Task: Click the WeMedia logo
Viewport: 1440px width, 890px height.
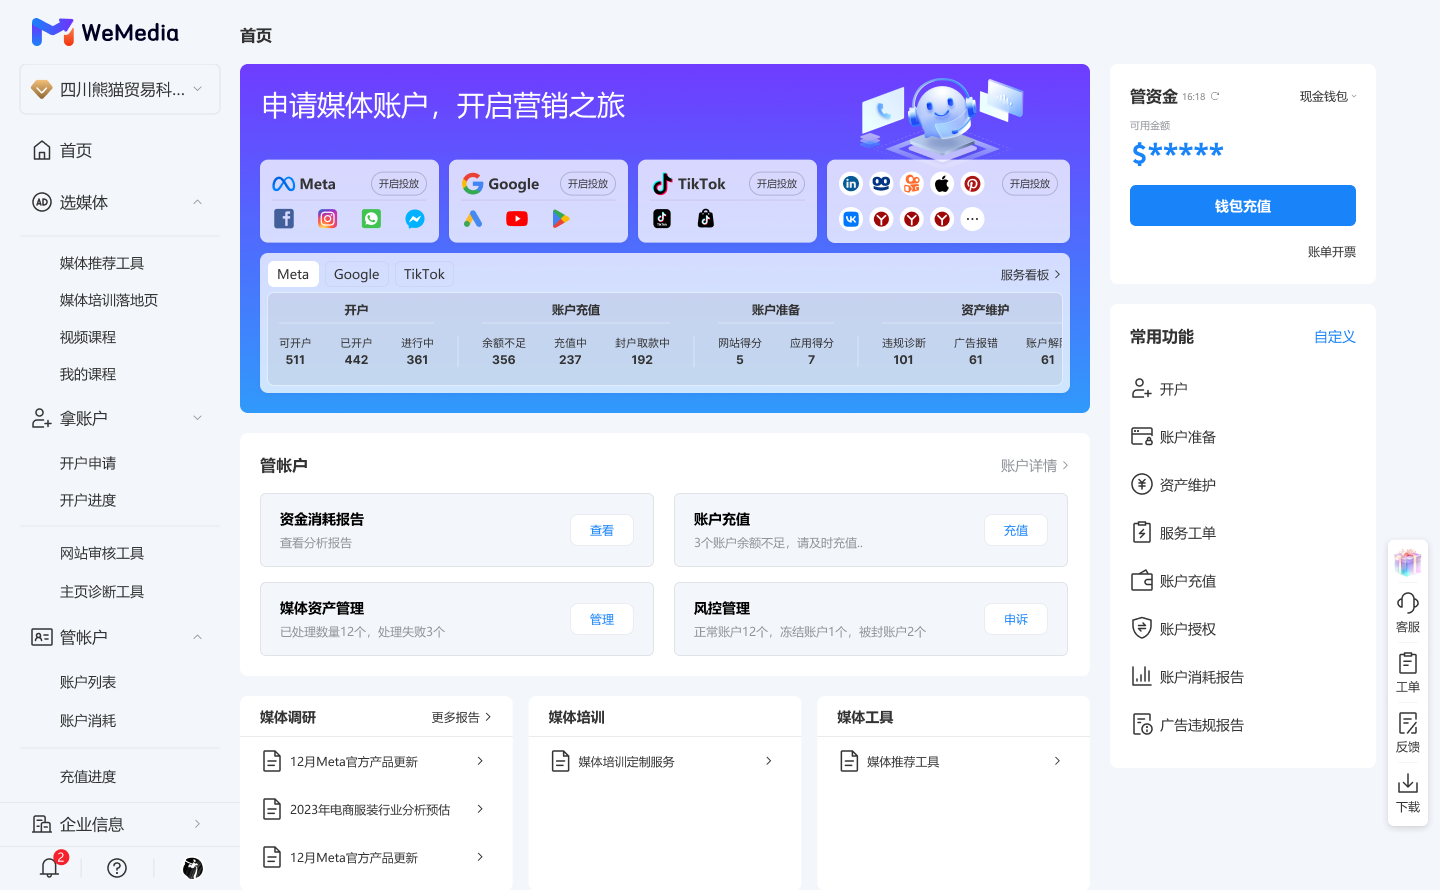Action: coord(105,32)
